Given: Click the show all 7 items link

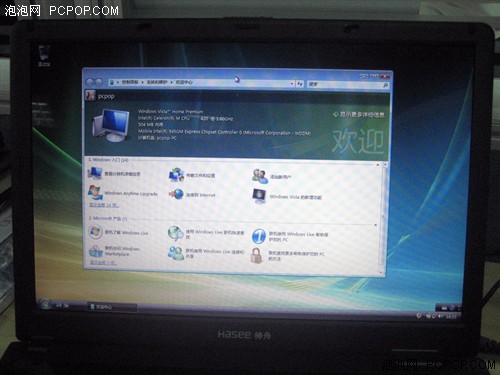Looking at the screenshot, I should pyautogui.click(x=103, y=263).
